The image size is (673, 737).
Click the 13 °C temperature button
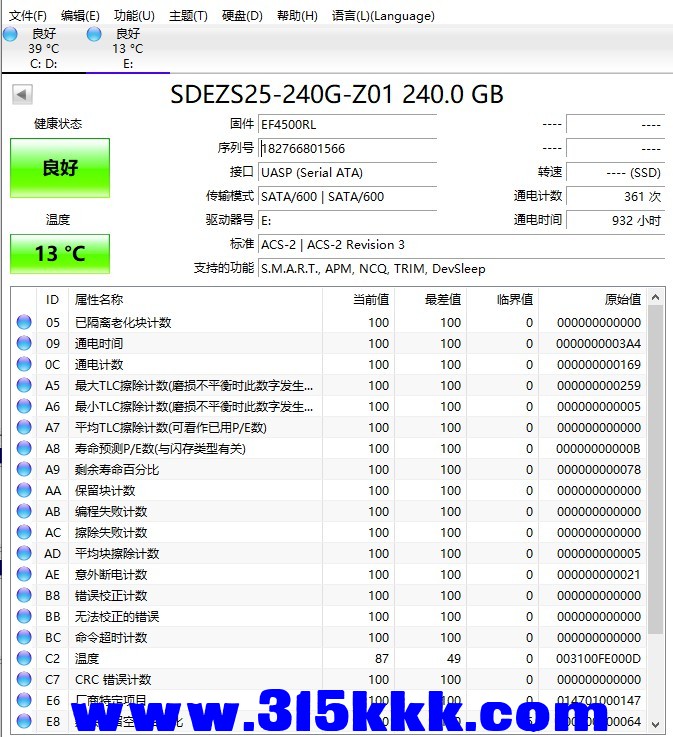(x=60, y=254)
